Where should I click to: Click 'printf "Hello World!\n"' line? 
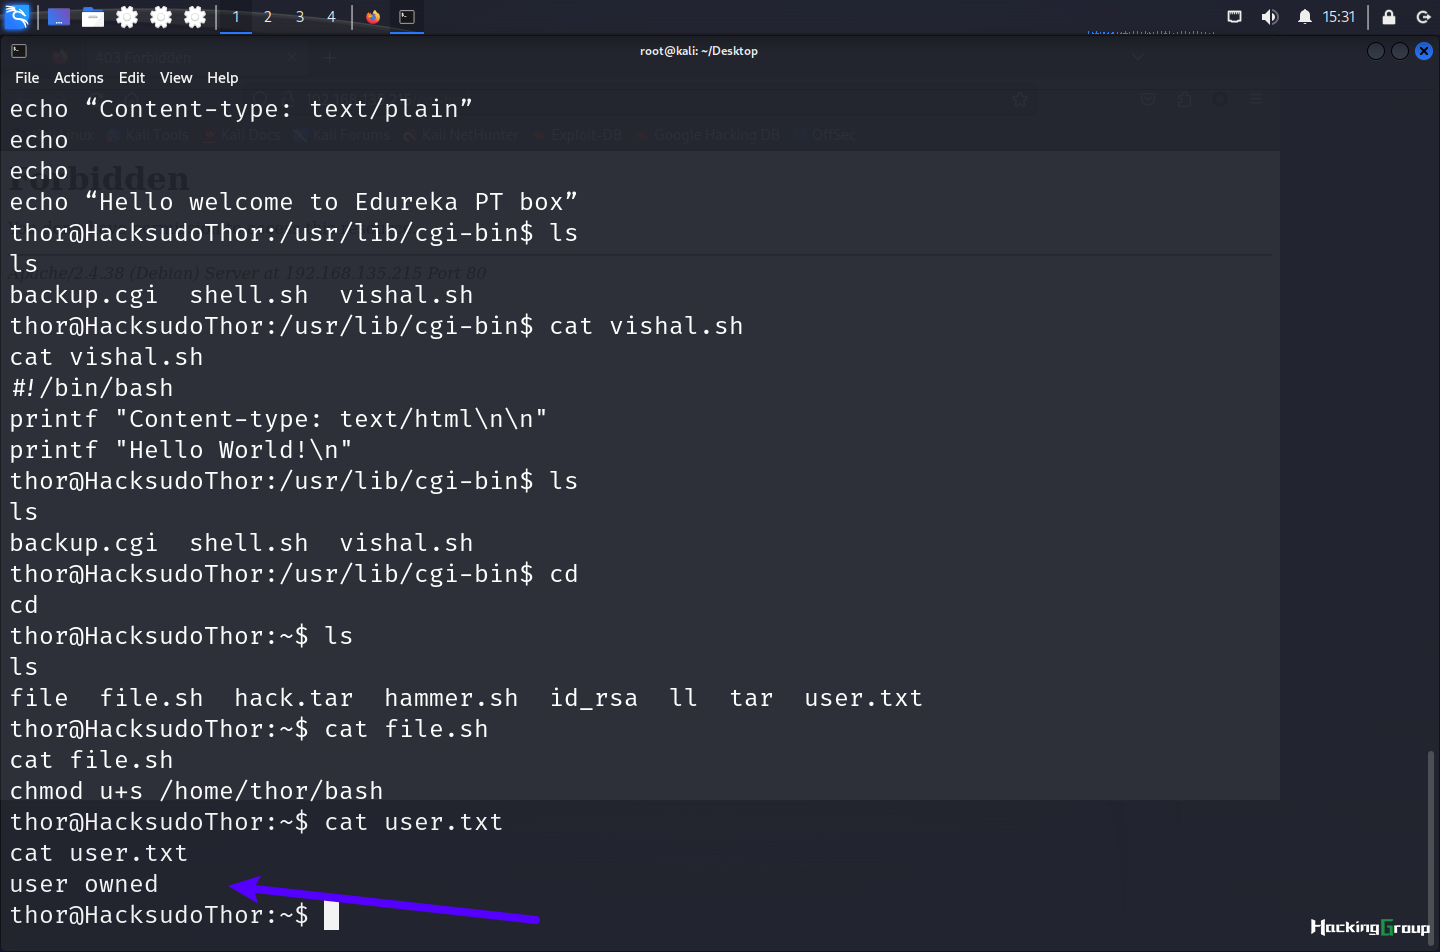(x=181, y=450)
